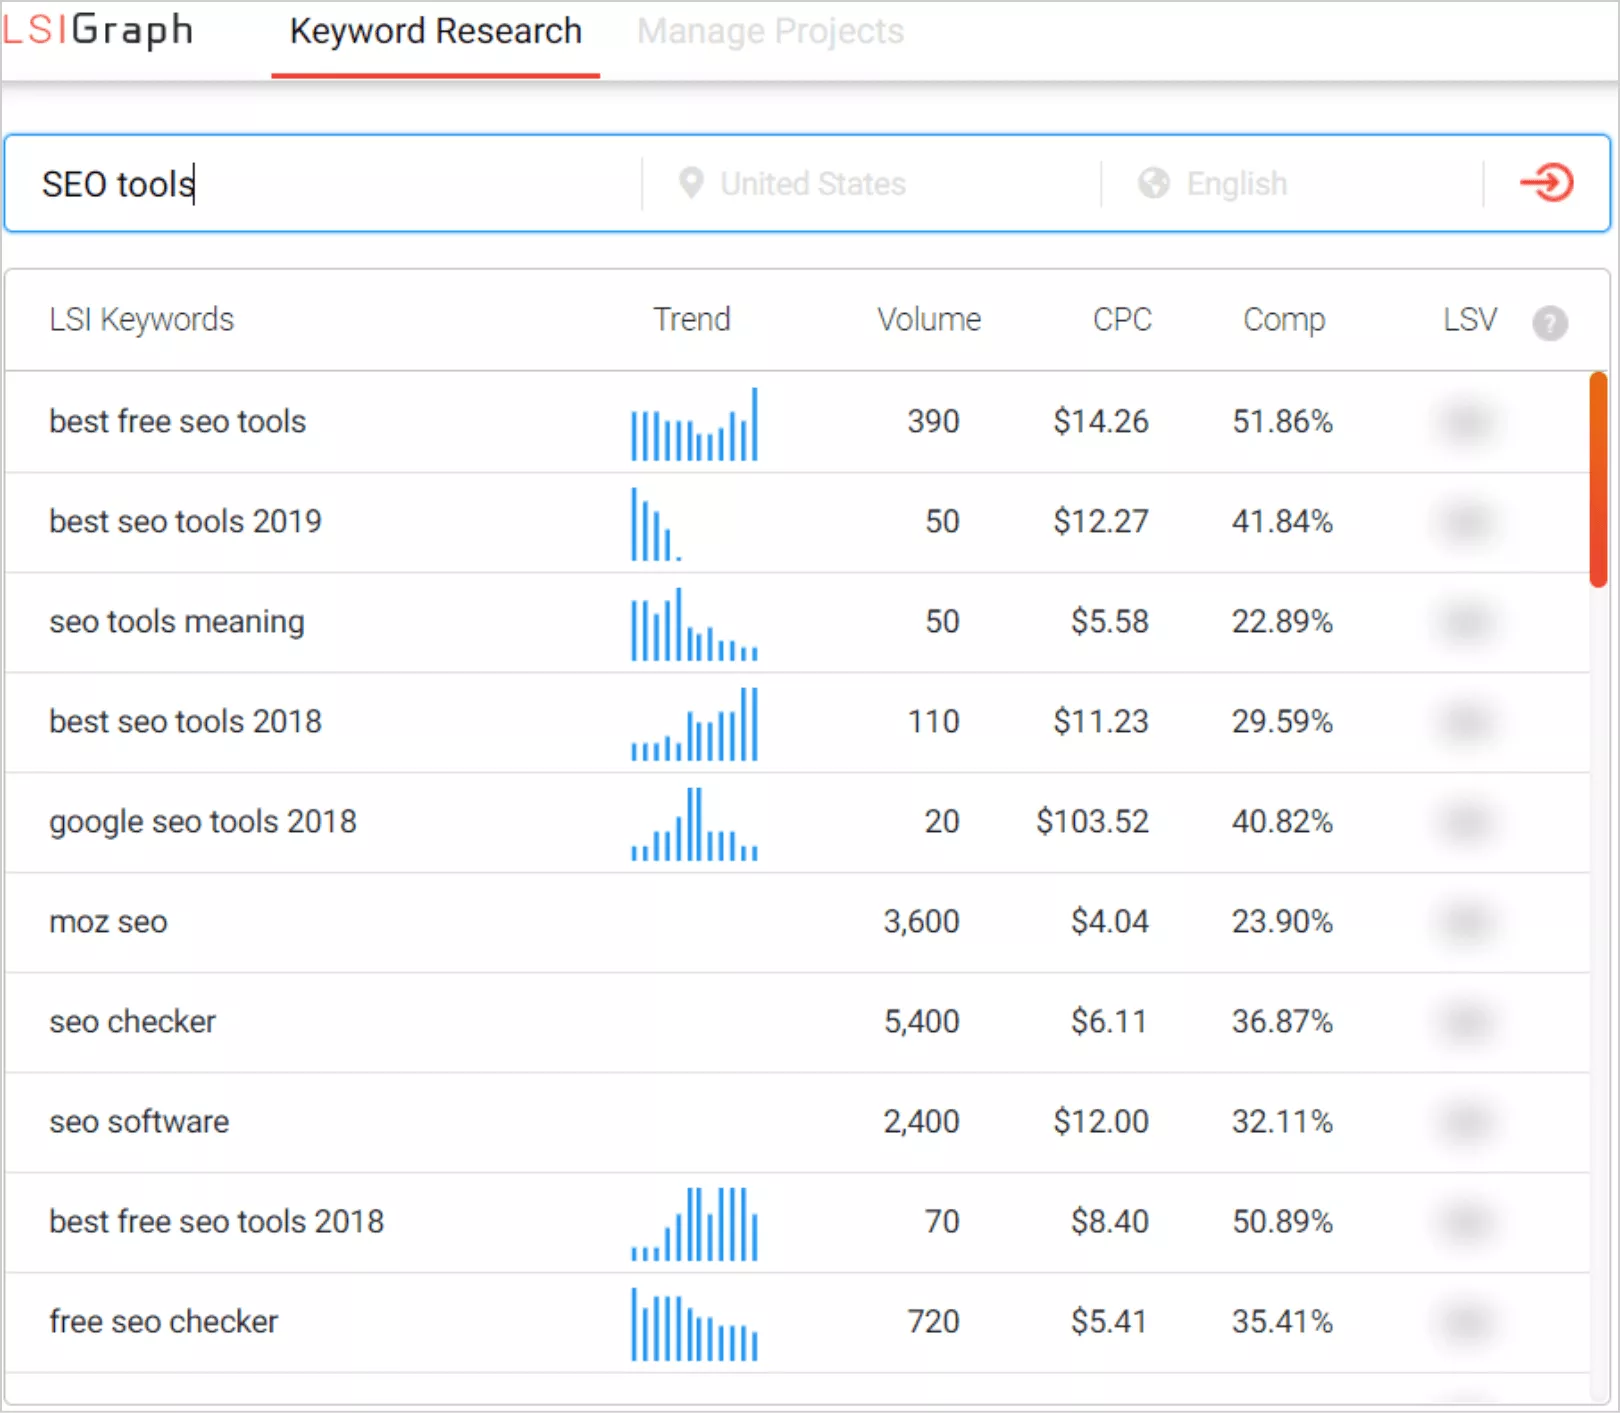1620x1413 pixels.
Task: Click blurred LSV value for 'best free seo tools'
Action: 1467,421
